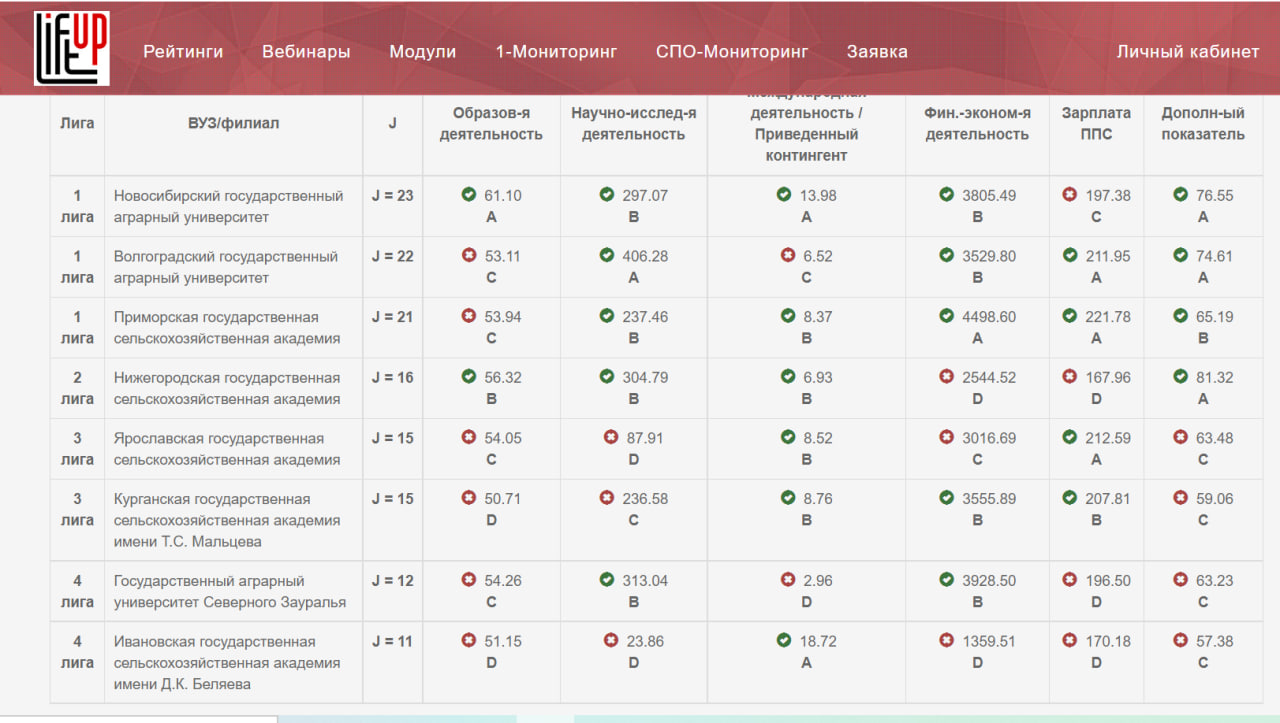Open the Рейтинги menu item
This screenshot has height=723, width=1280.
click(x=183, y=52)
